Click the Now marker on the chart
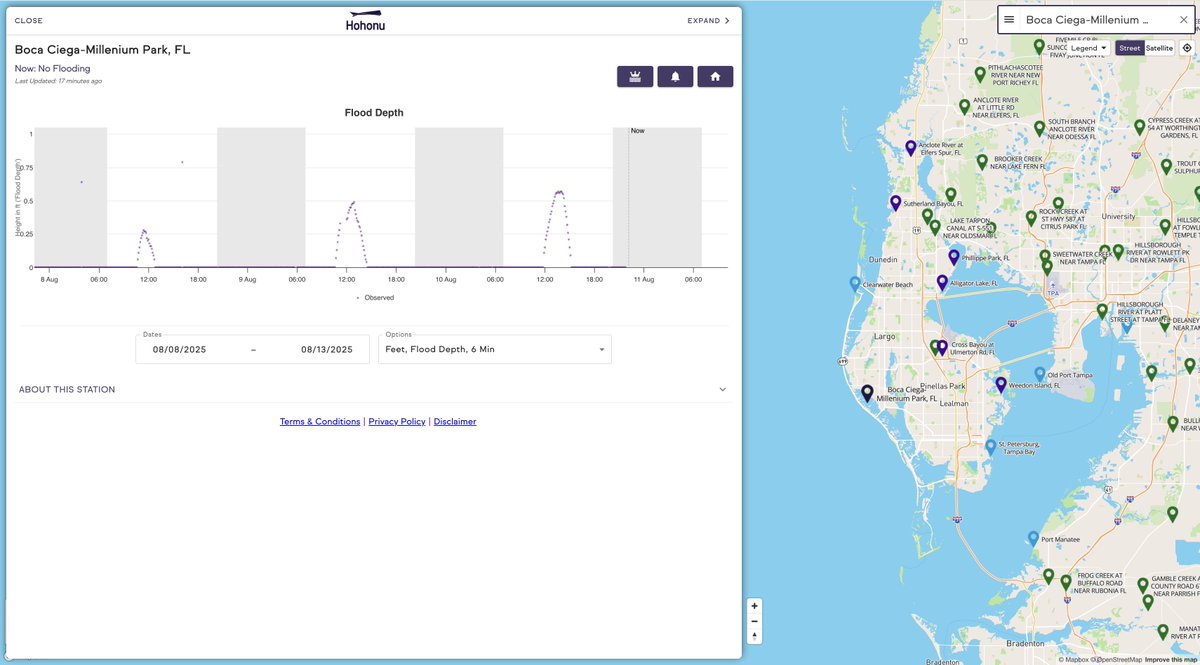Screen dimensions: 1200x665 click(x=637, y=130)
